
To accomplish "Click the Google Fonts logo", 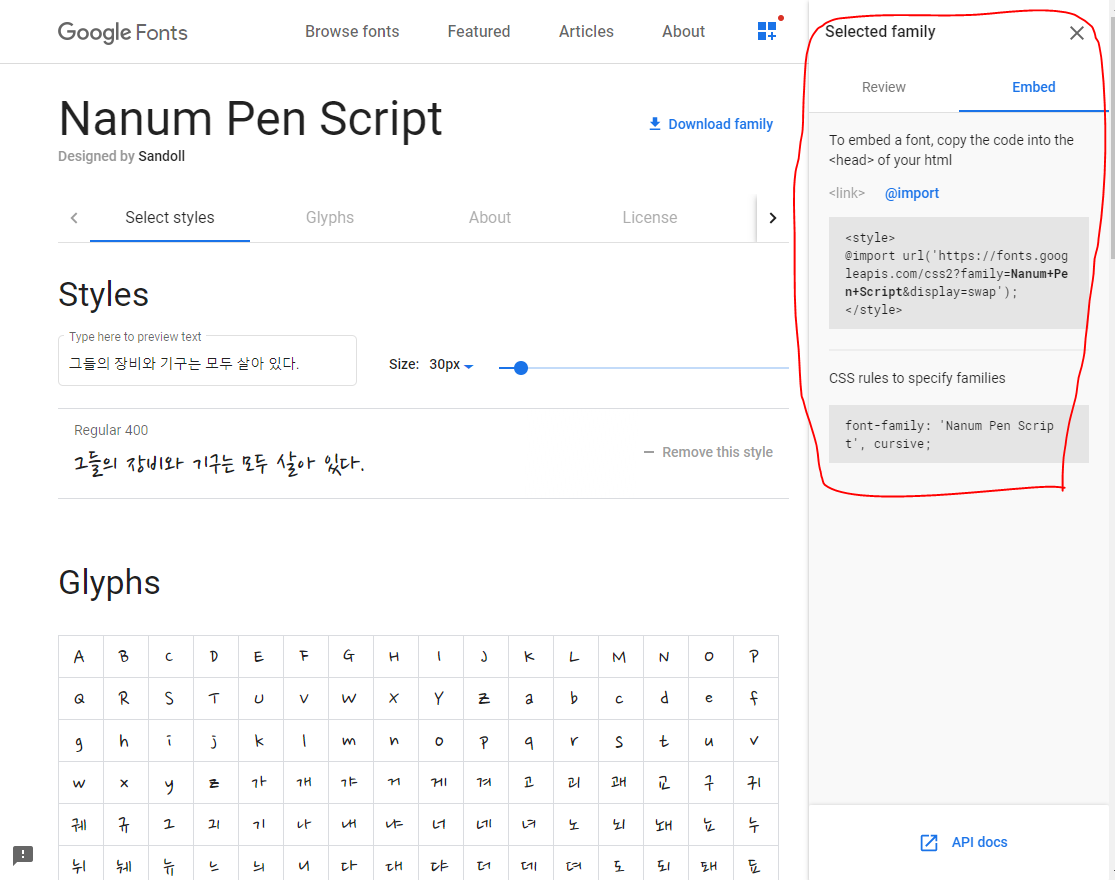I will (x=123, y=32).
